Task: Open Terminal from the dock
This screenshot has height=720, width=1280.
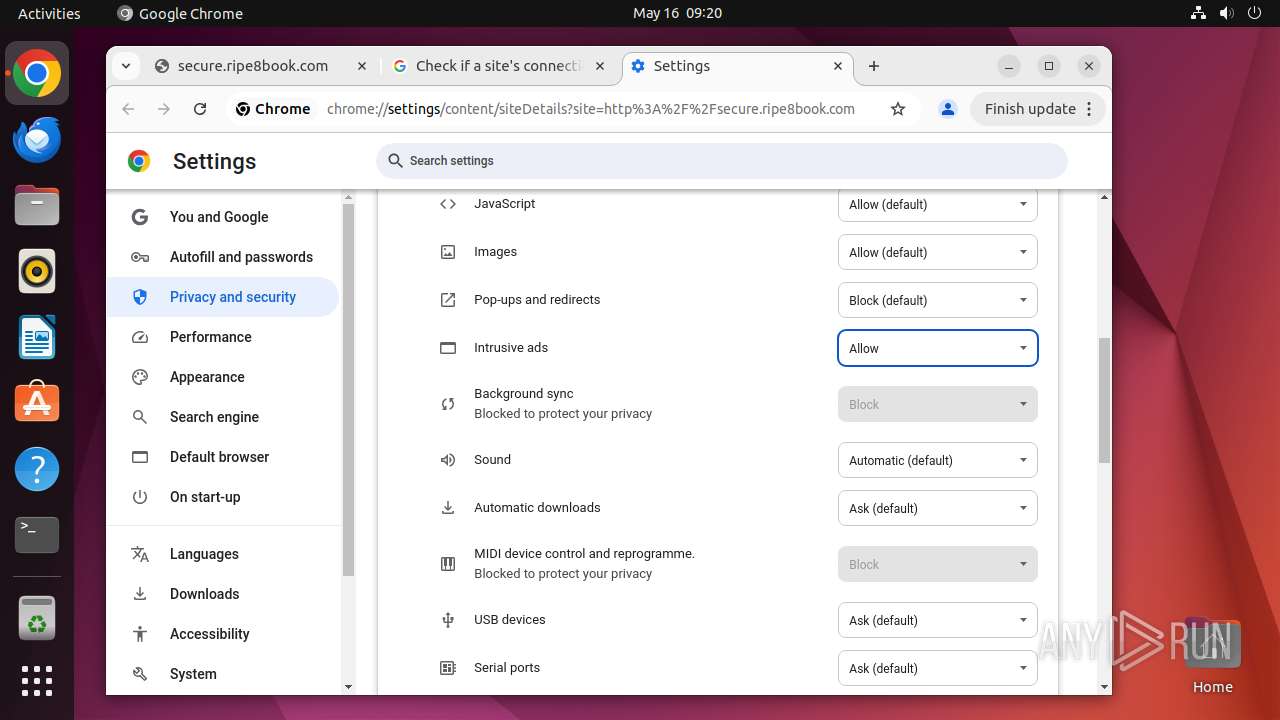Action: pyautogui.click(x=37, y=535)
